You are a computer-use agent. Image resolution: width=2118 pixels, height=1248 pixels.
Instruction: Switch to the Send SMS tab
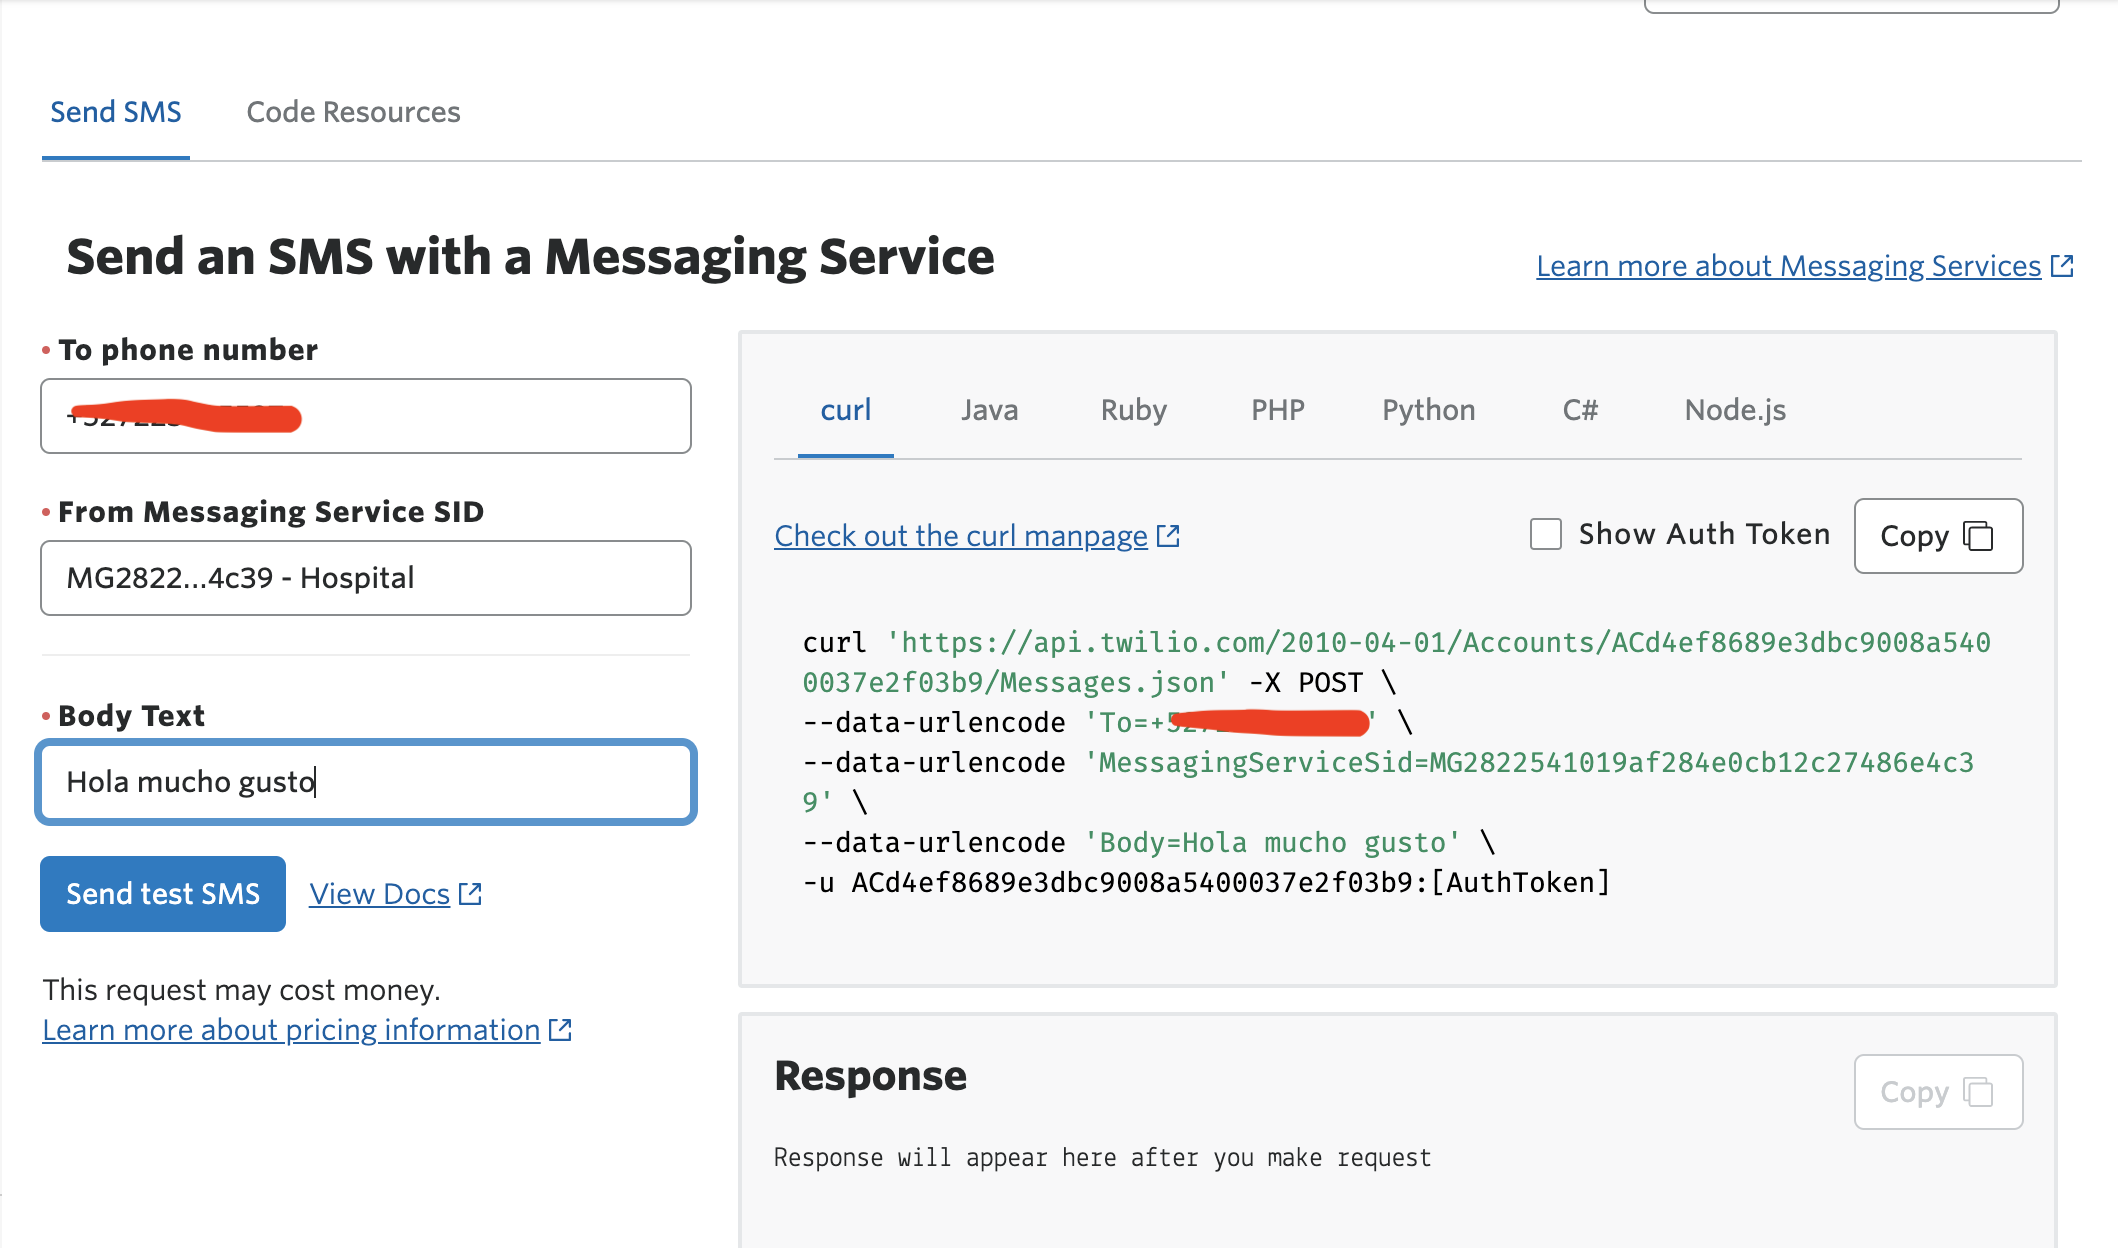click(x=116, y=112)
